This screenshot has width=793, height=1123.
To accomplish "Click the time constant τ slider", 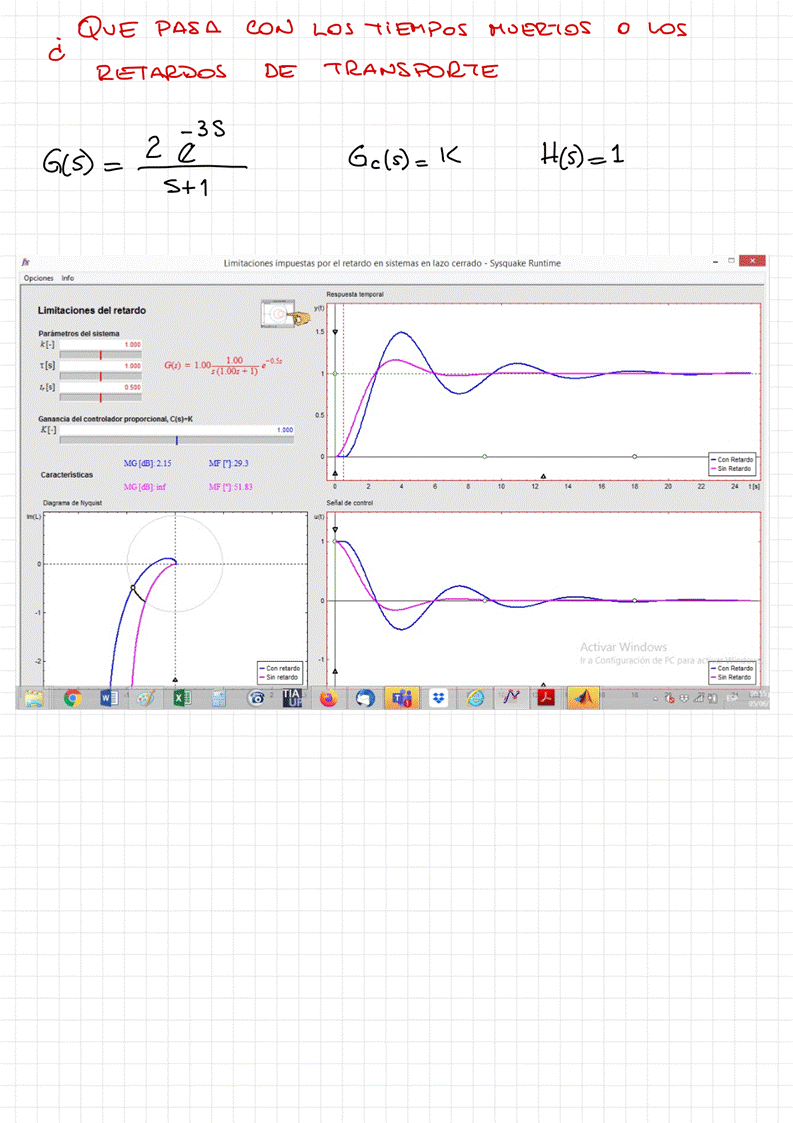I will (101, 376).
